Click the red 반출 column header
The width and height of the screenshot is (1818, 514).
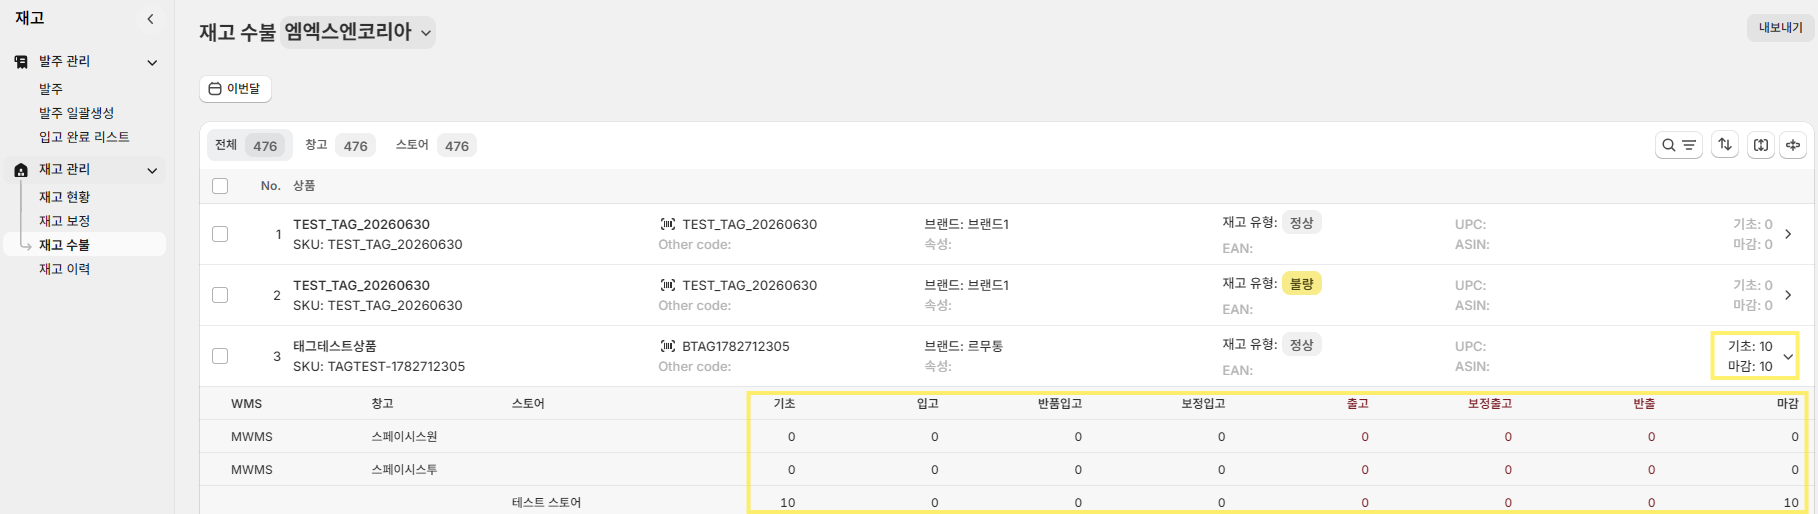[1644, 404]
